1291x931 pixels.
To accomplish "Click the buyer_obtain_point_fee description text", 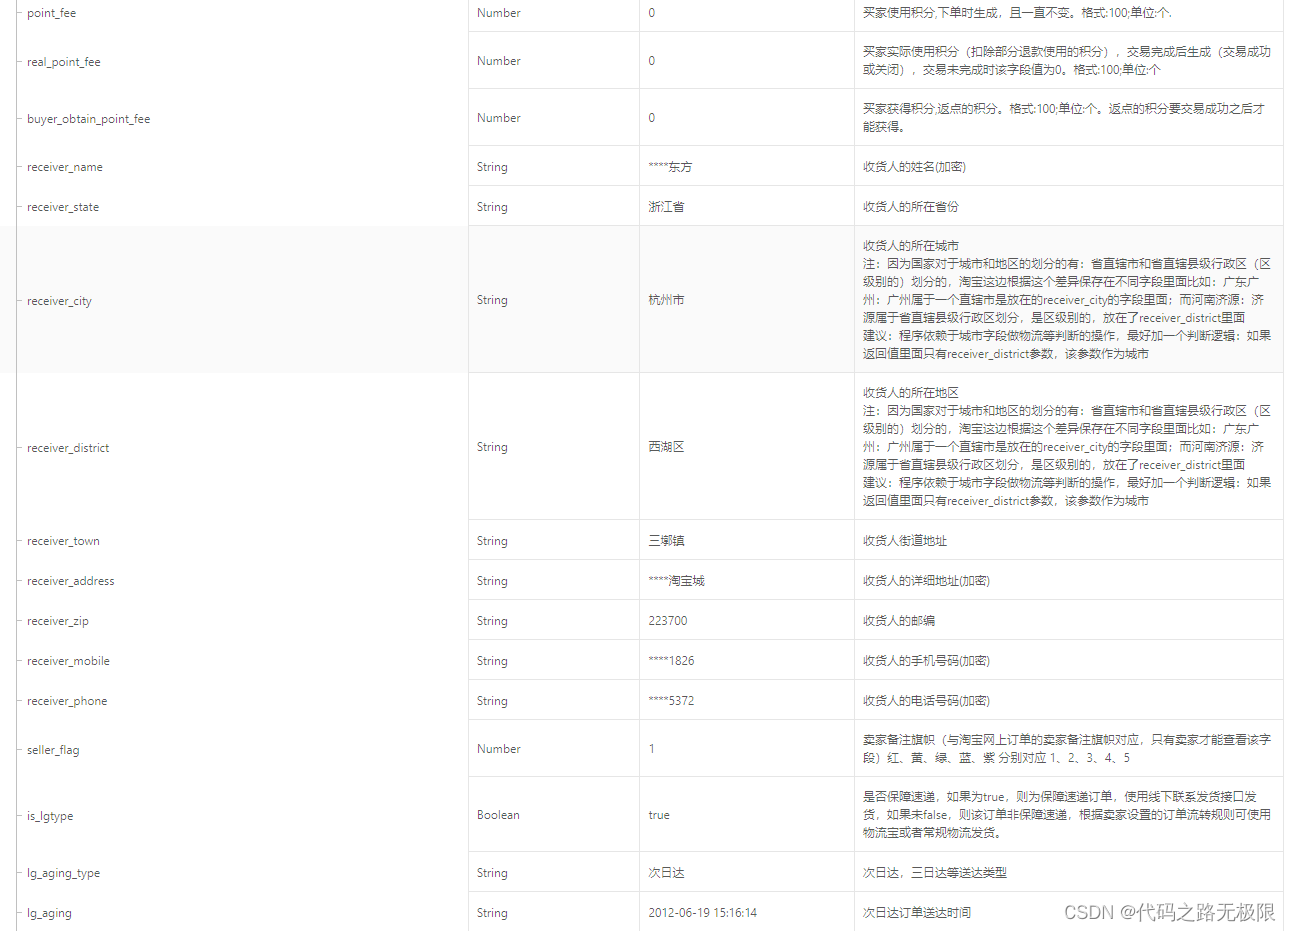I will [1064, 118].
